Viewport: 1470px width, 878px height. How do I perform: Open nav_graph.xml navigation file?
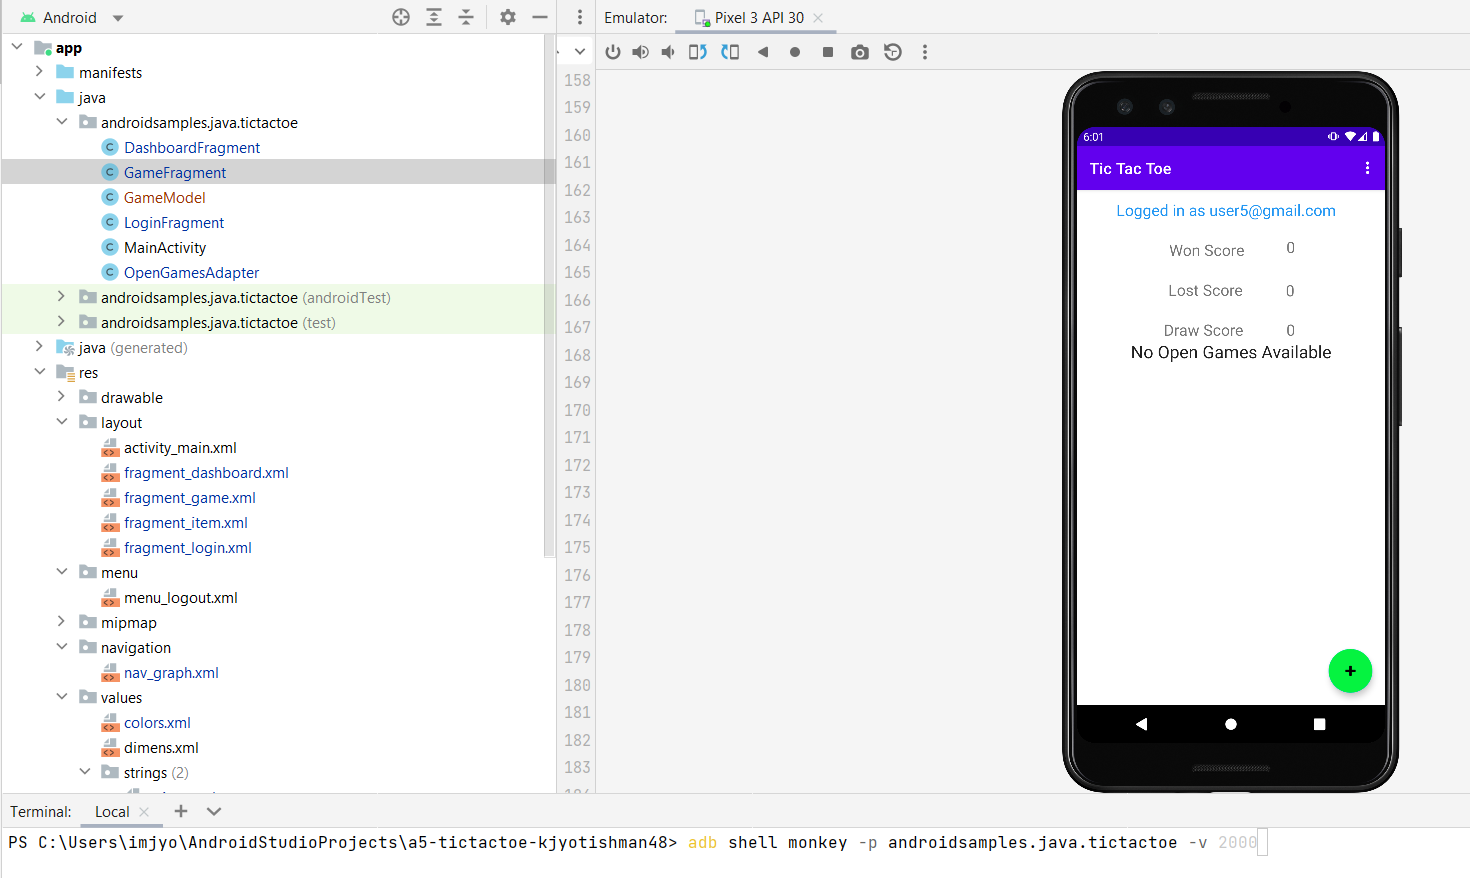click(x=171, y=672)
